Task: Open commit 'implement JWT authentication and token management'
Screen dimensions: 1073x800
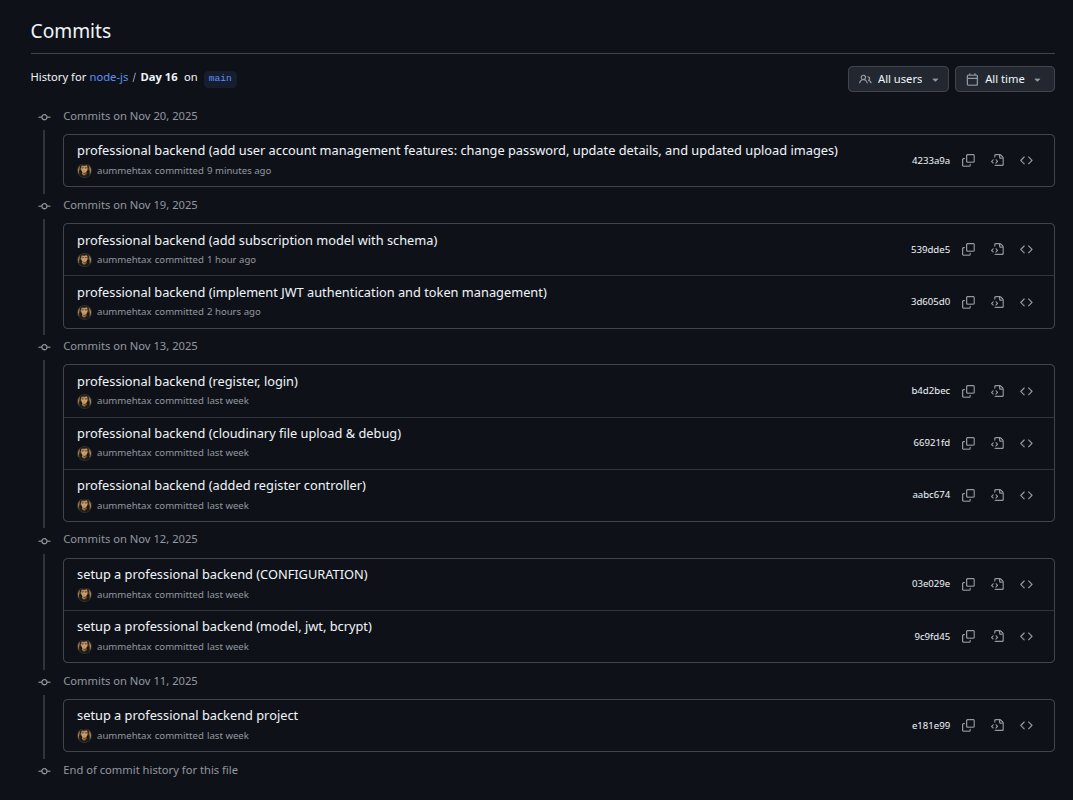Action: click(x=312, y=292)
